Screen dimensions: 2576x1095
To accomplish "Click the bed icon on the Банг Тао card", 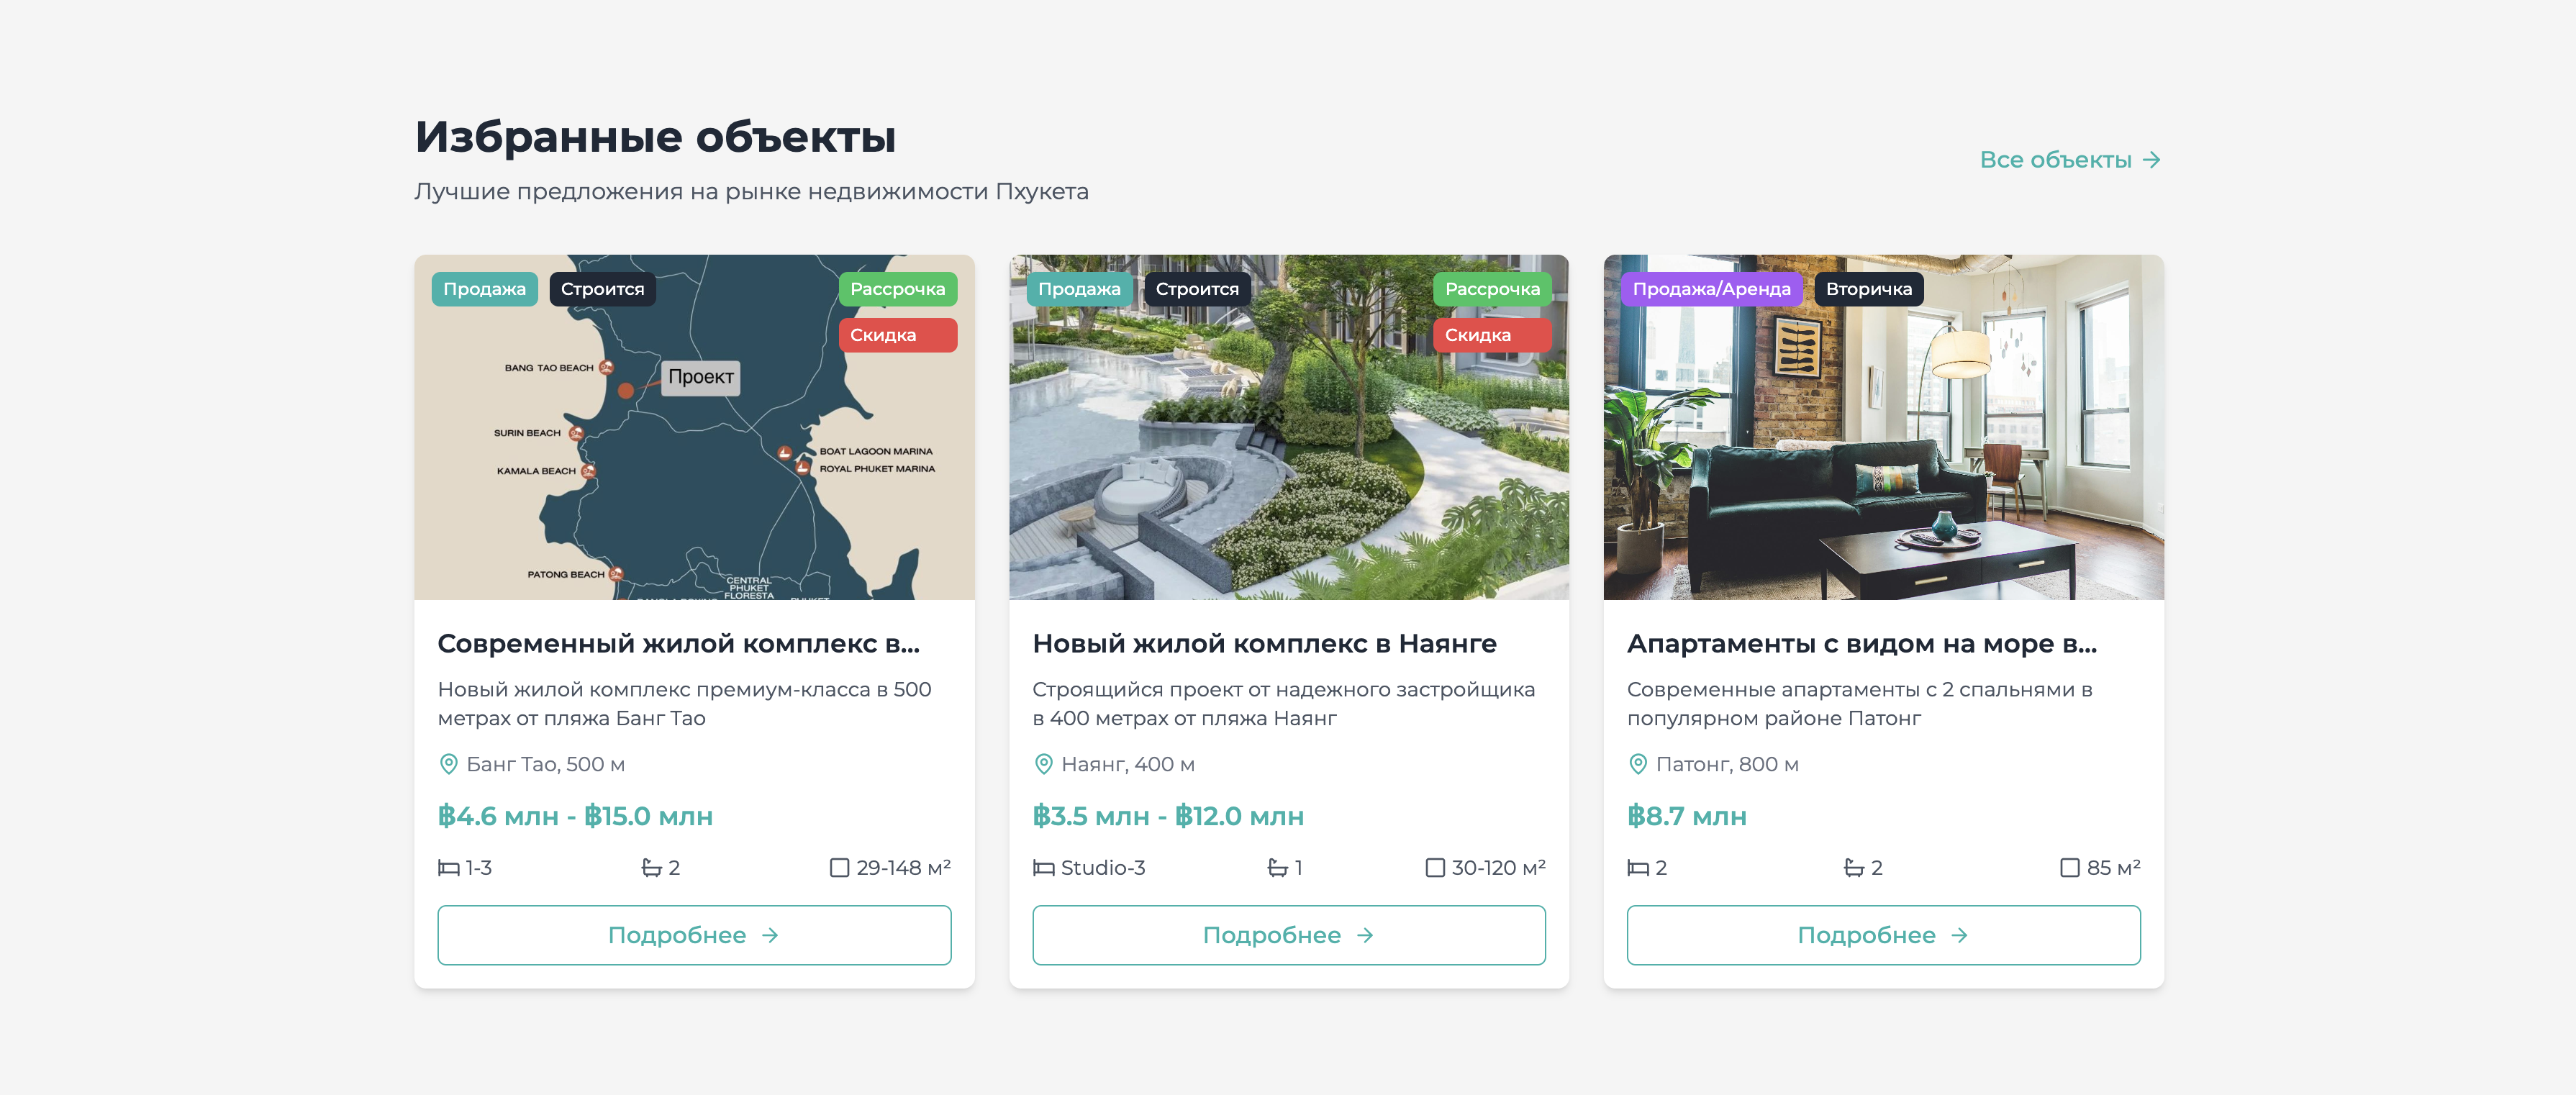I will tap(448, 868).
